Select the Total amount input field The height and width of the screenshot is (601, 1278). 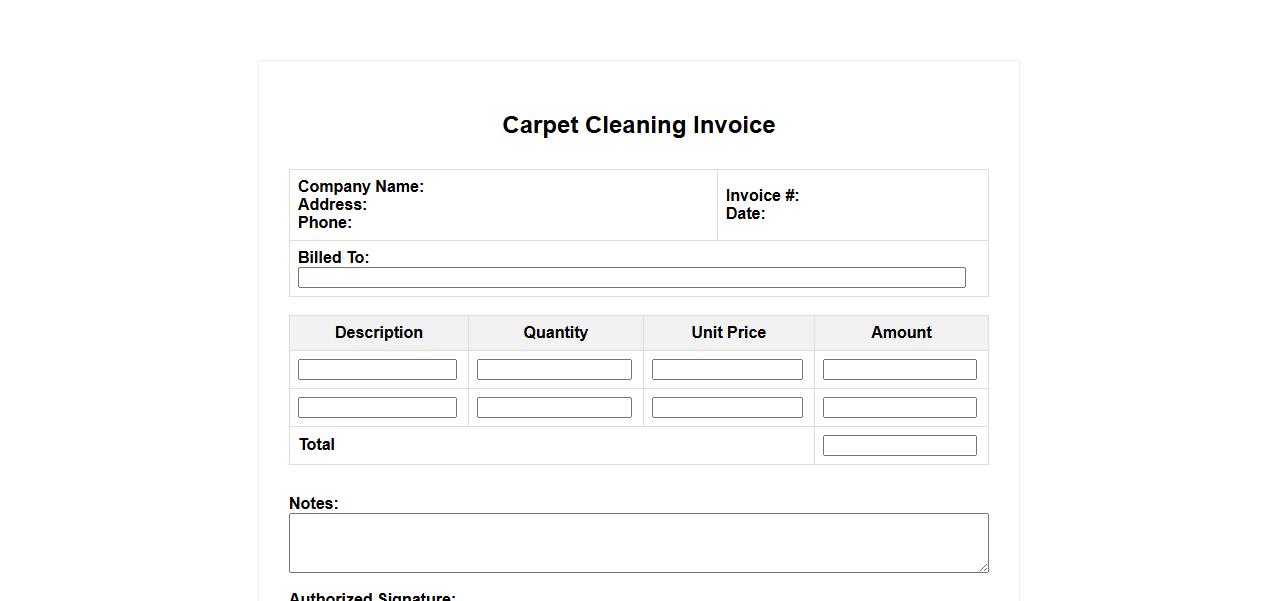(x=899, y=445)
